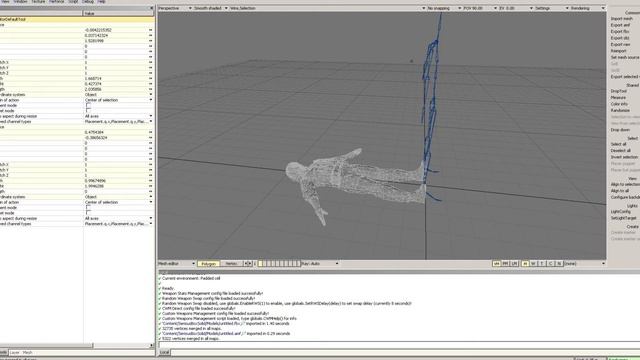Open the Mesh editor mode dropdown
This screenshot has width=640, height=360.
[177, 264]
